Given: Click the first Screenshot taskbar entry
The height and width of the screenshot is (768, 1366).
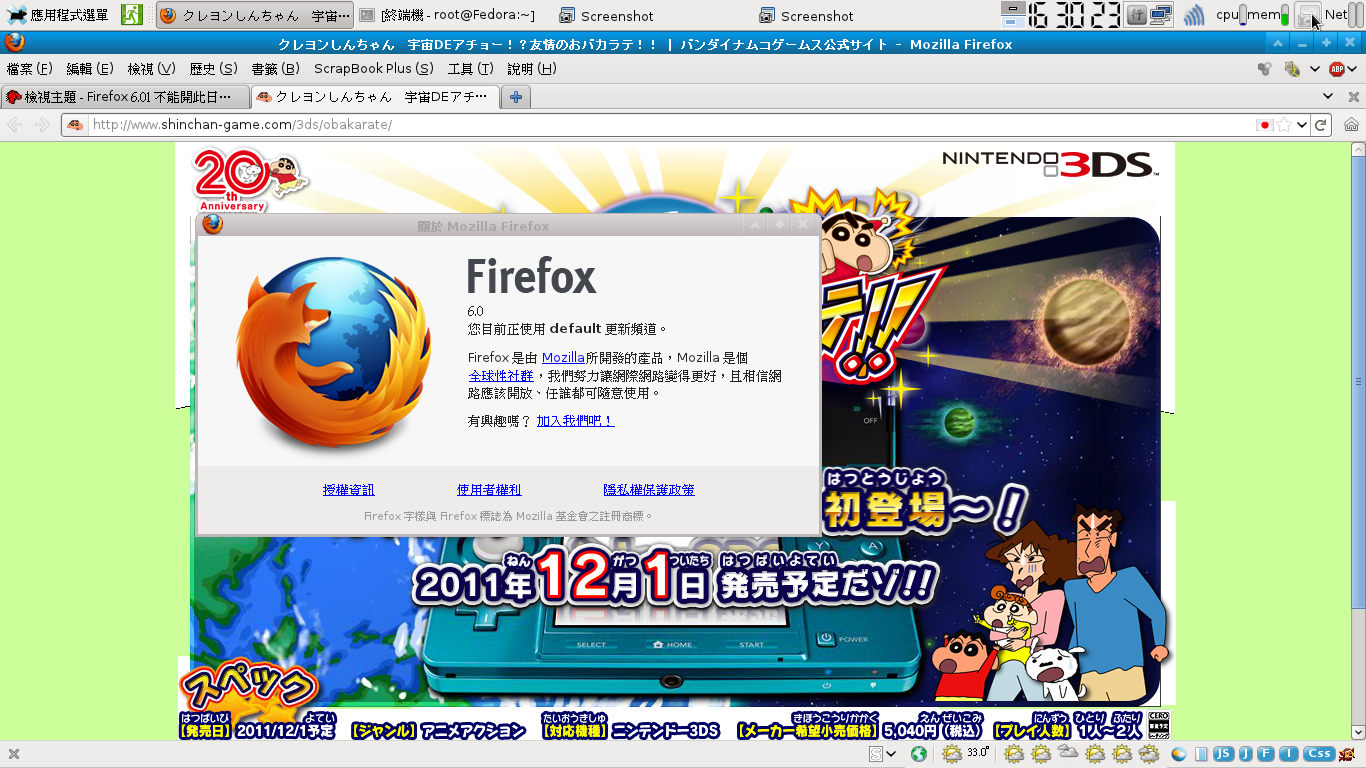Looking at the screenshot, I should pyautogui.click(x=606, y=15).
